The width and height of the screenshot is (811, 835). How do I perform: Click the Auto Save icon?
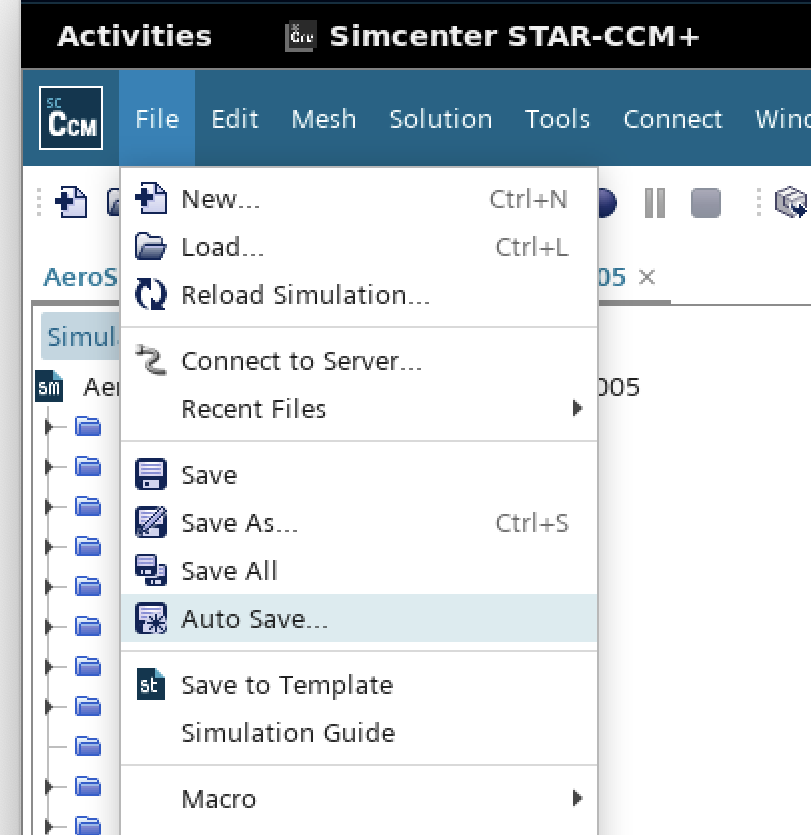pyautogui.click(x=151, y=618)
